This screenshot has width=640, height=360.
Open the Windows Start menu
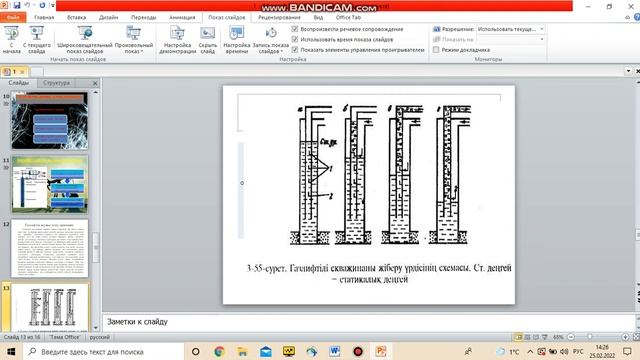pyautogui.click(x=11, y=351)
